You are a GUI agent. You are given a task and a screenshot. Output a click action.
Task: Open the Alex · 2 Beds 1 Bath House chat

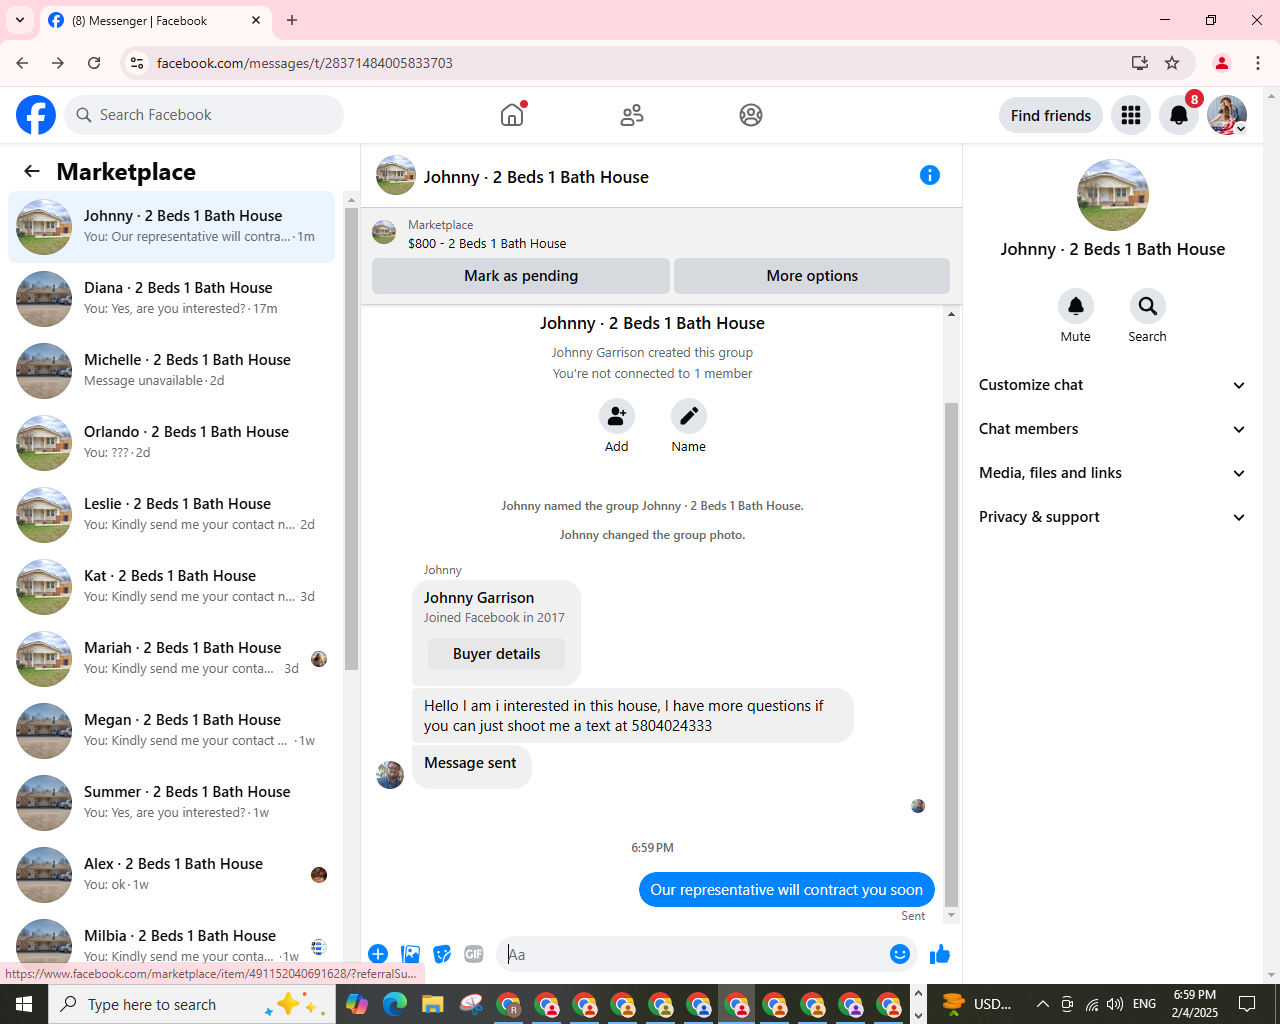(172, 875)
